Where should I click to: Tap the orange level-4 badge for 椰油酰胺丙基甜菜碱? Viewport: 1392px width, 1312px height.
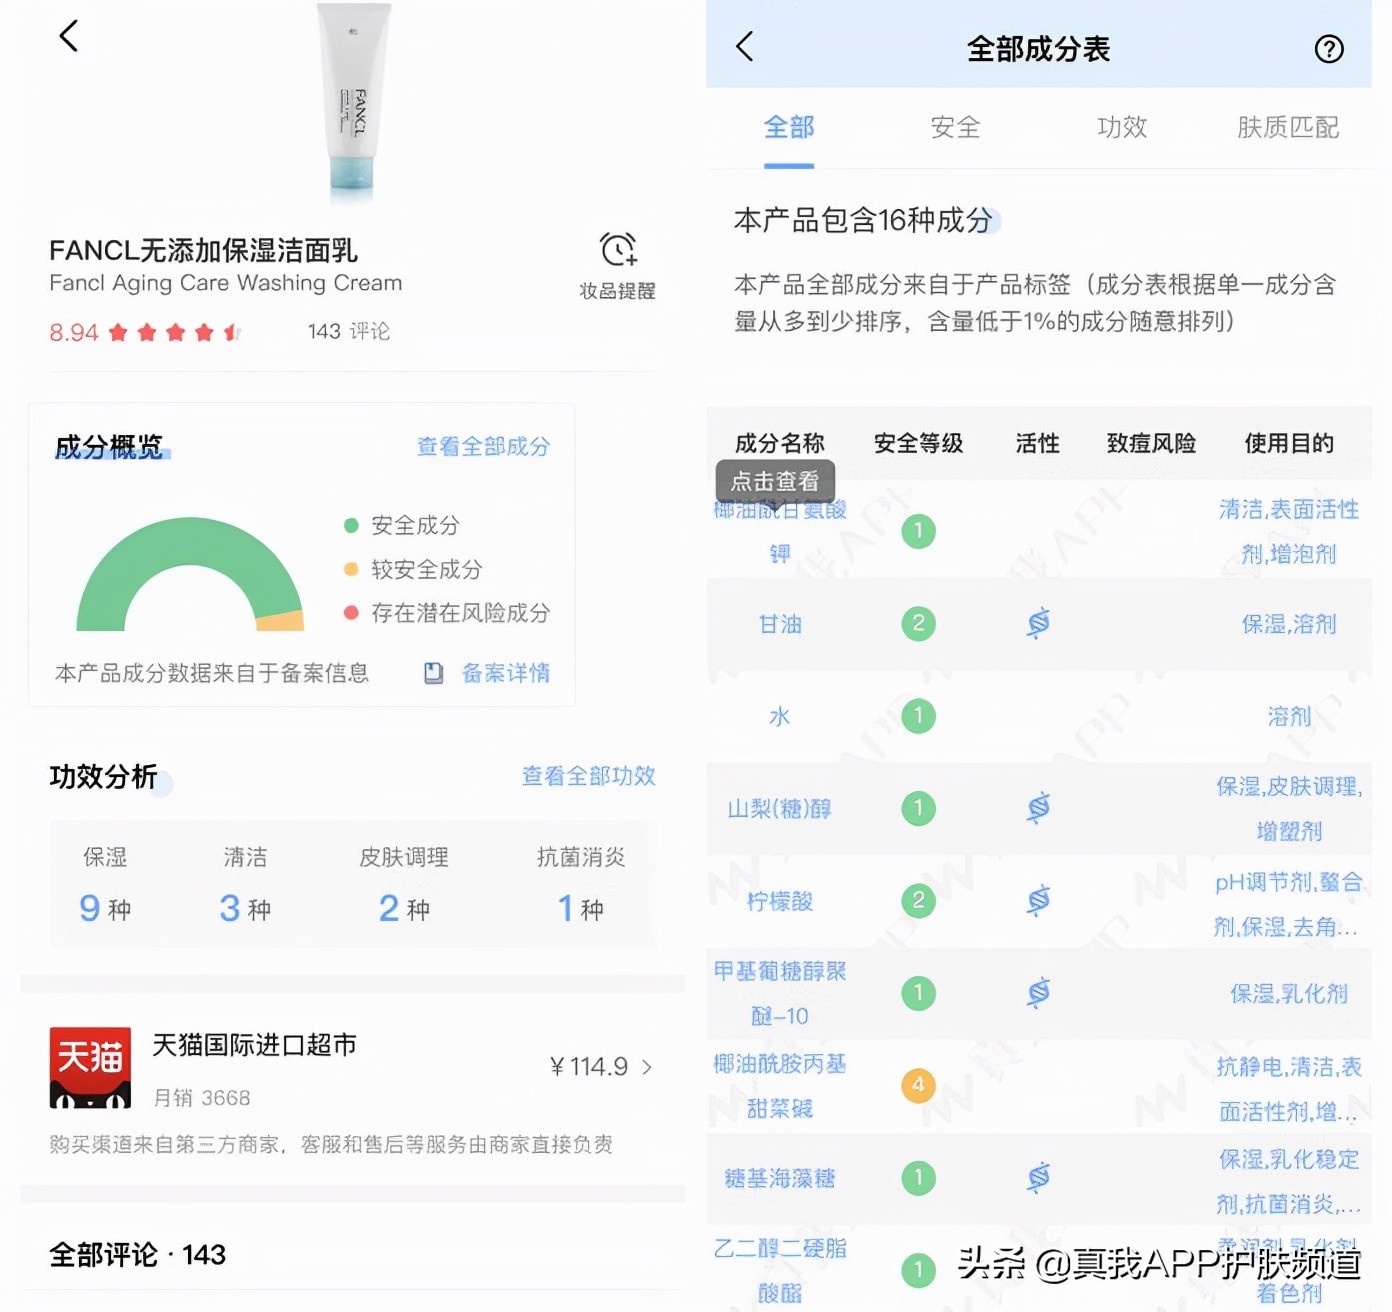coord(918,1085)
